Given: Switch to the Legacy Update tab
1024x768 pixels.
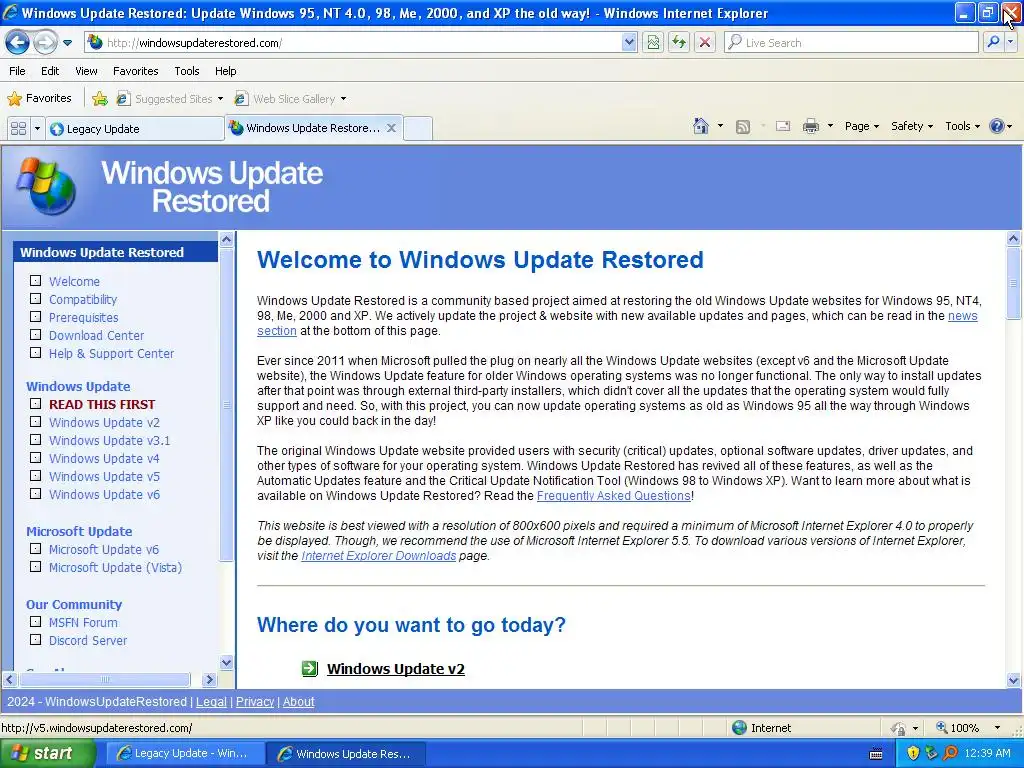Looking at the screenshot, I should tap(135, 129).
